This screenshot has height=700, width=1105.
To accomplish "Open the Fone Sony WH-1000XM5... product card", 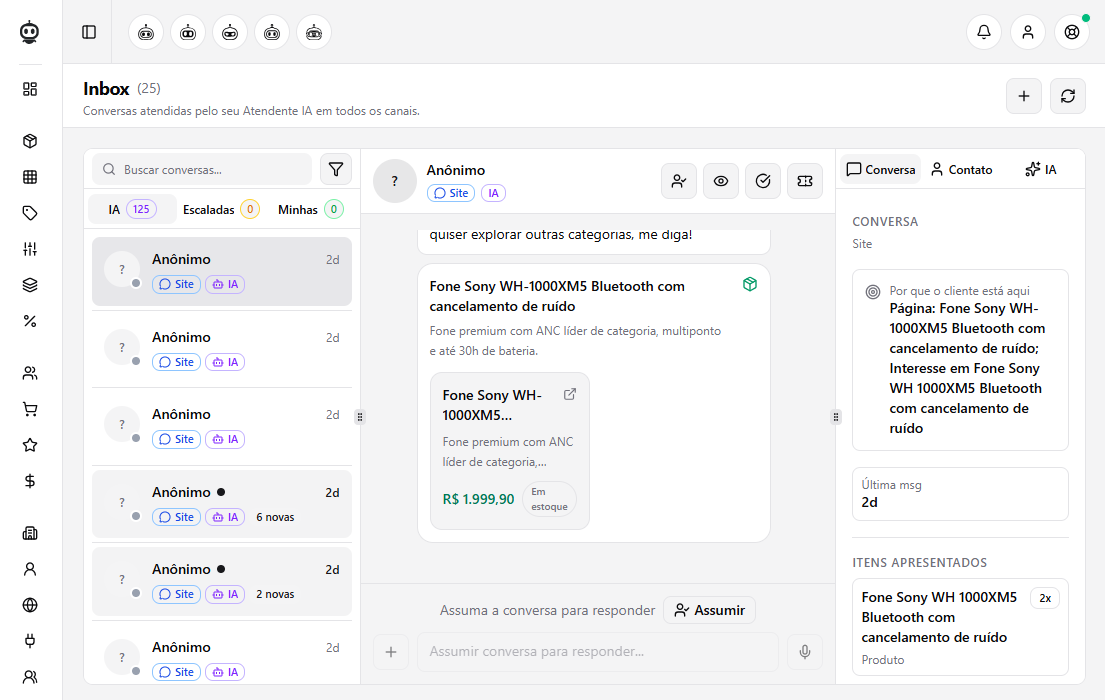I will pyautogui.click(x=510, y=451).
